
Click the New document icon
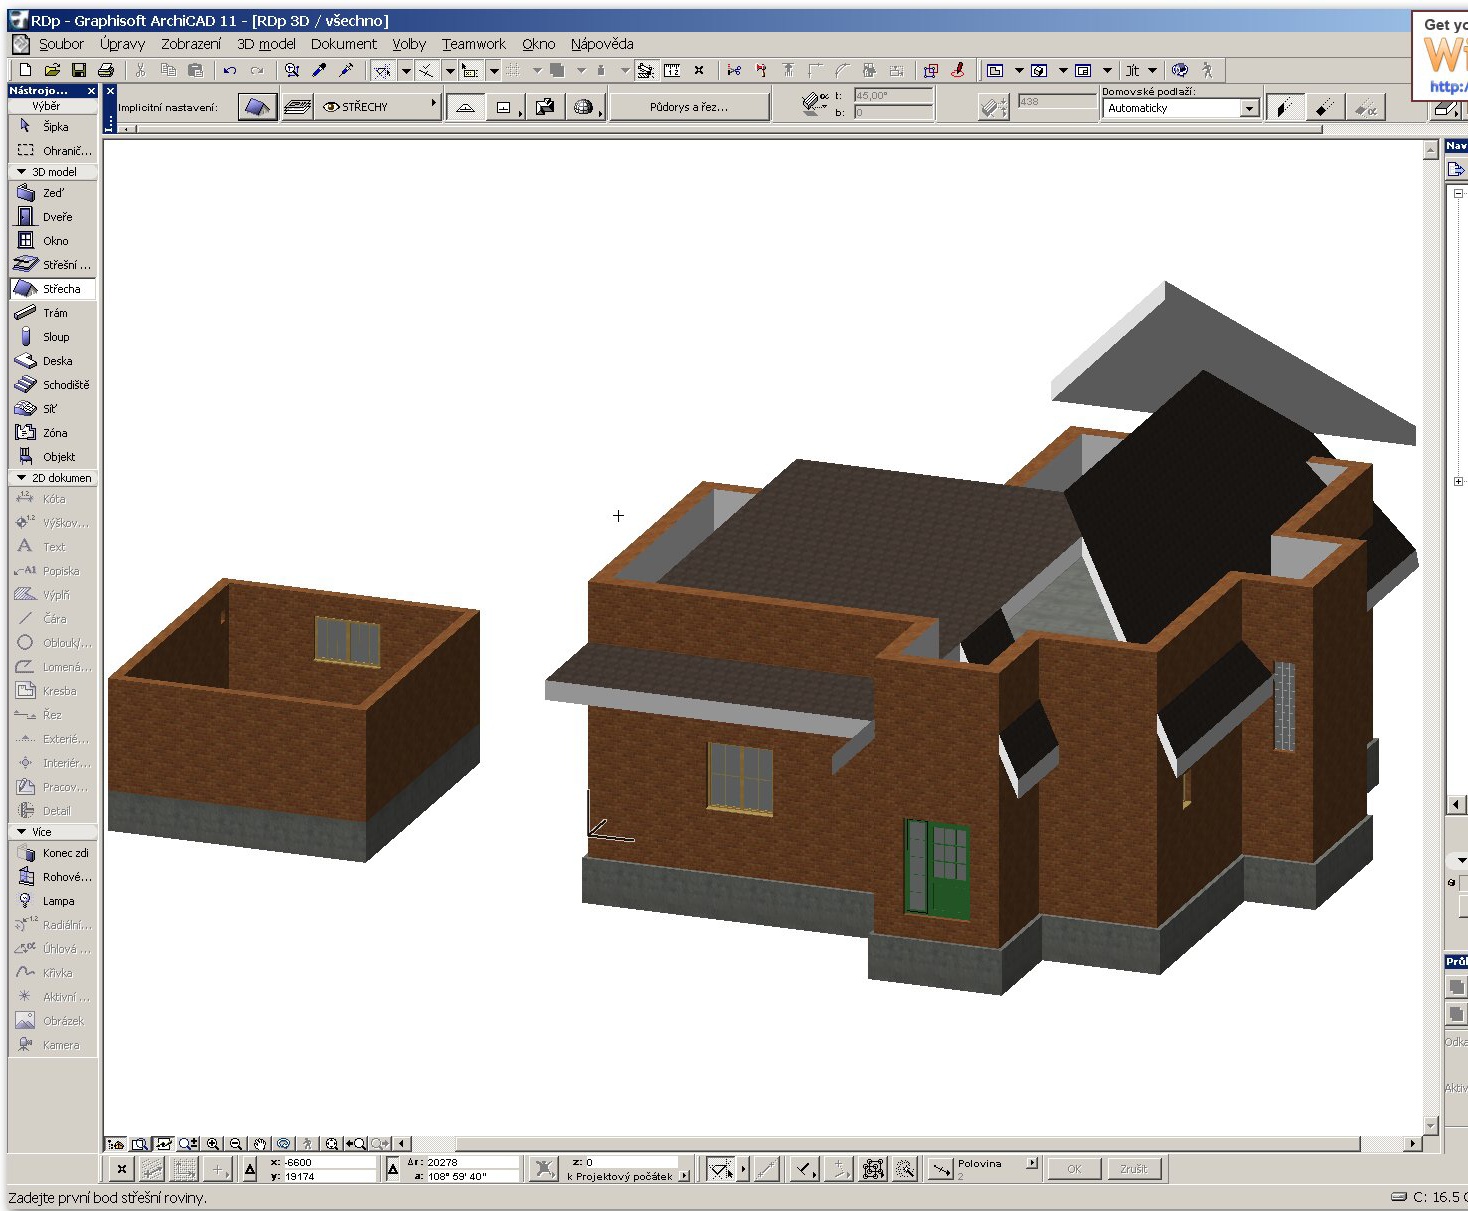coord(25,70)
